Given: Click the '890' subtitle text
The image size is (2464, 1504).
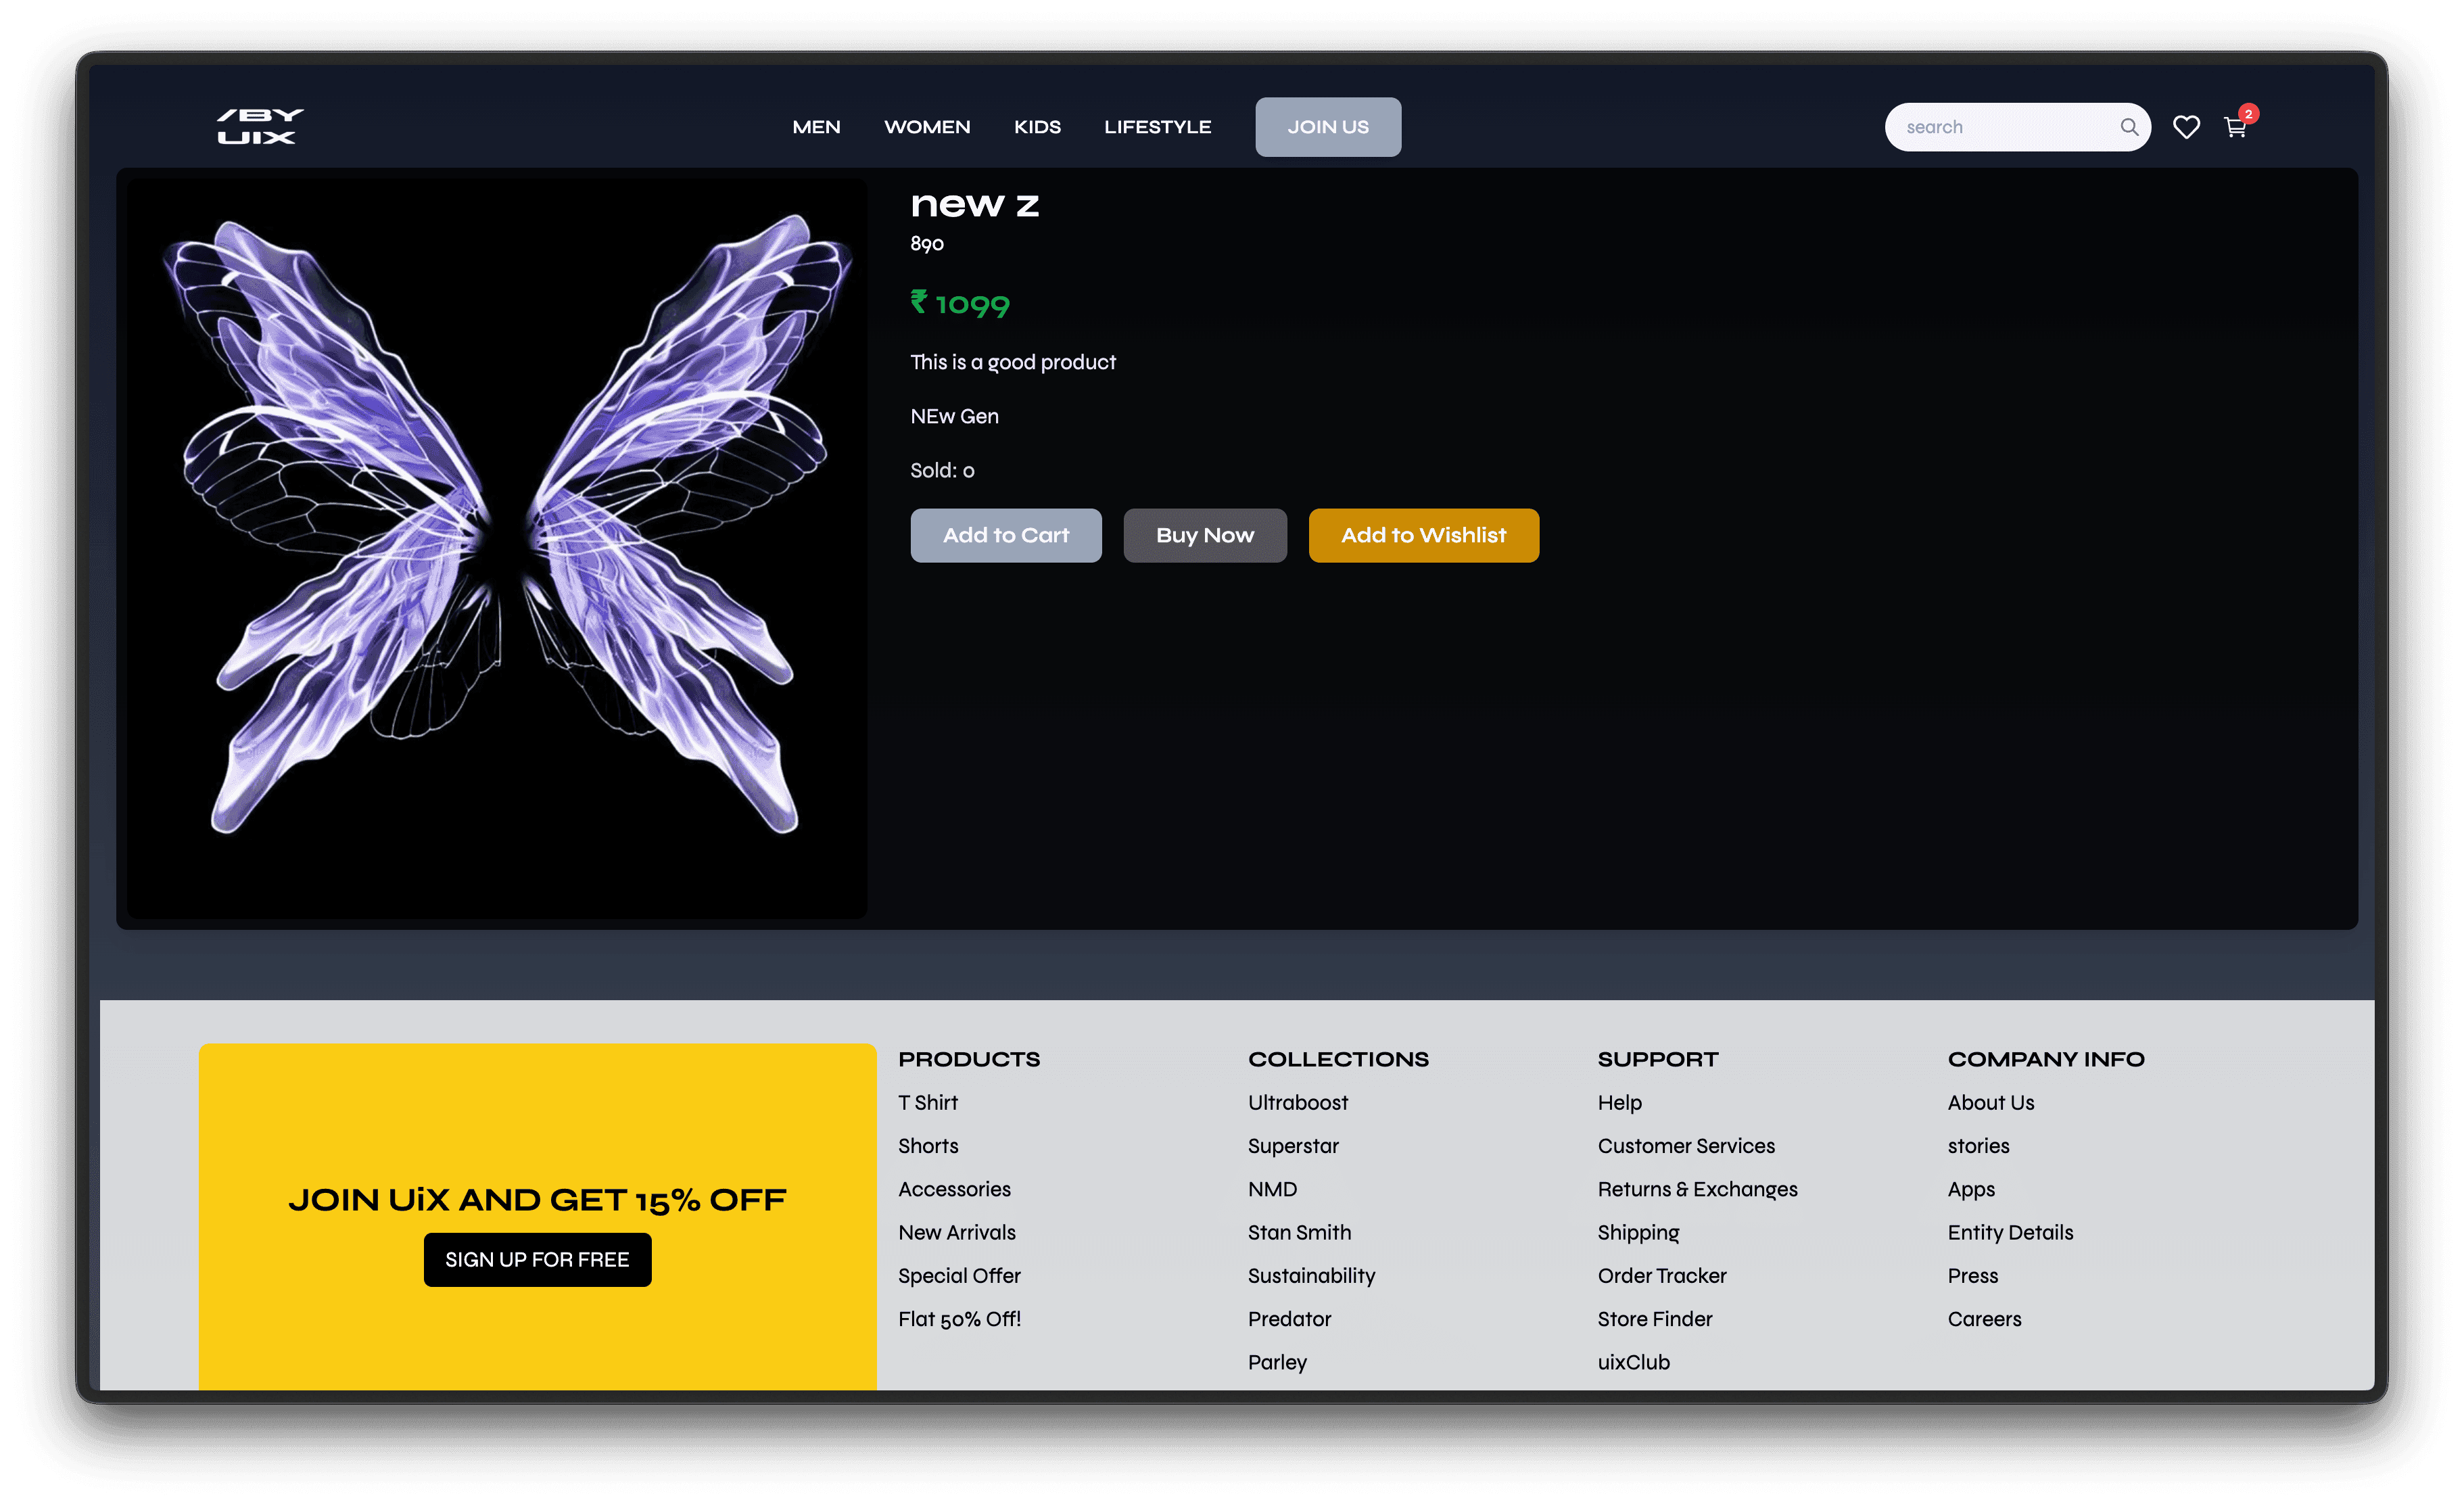Looking at the screenshot, I should (927, 244).
